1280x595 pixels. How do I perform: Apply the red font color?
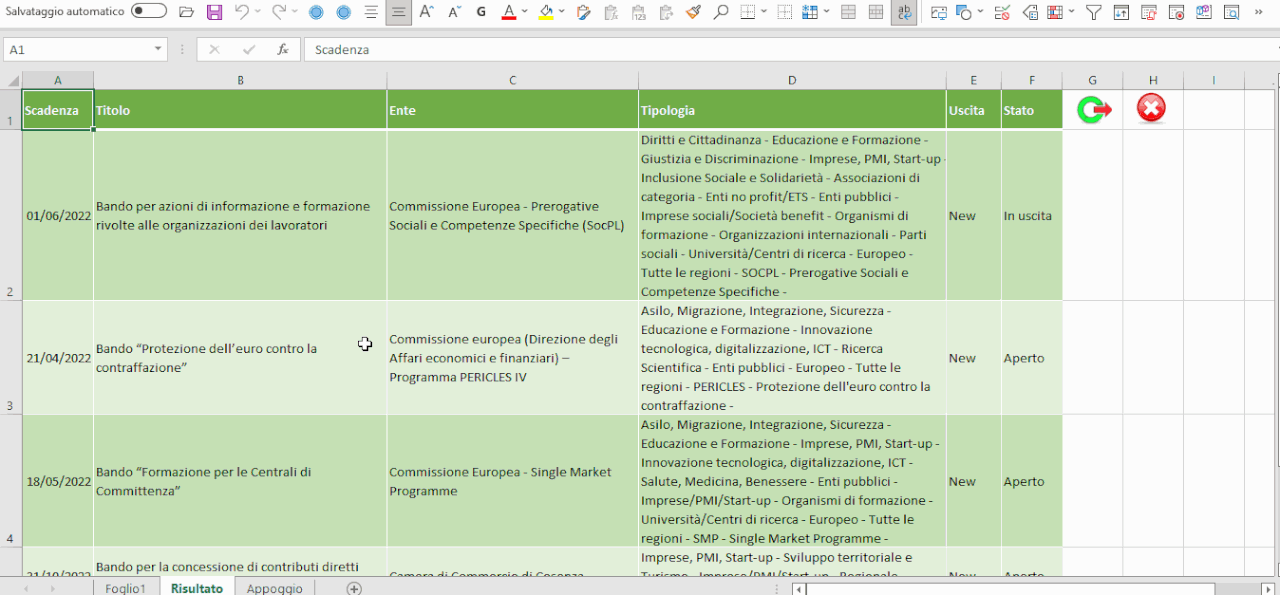508,12
